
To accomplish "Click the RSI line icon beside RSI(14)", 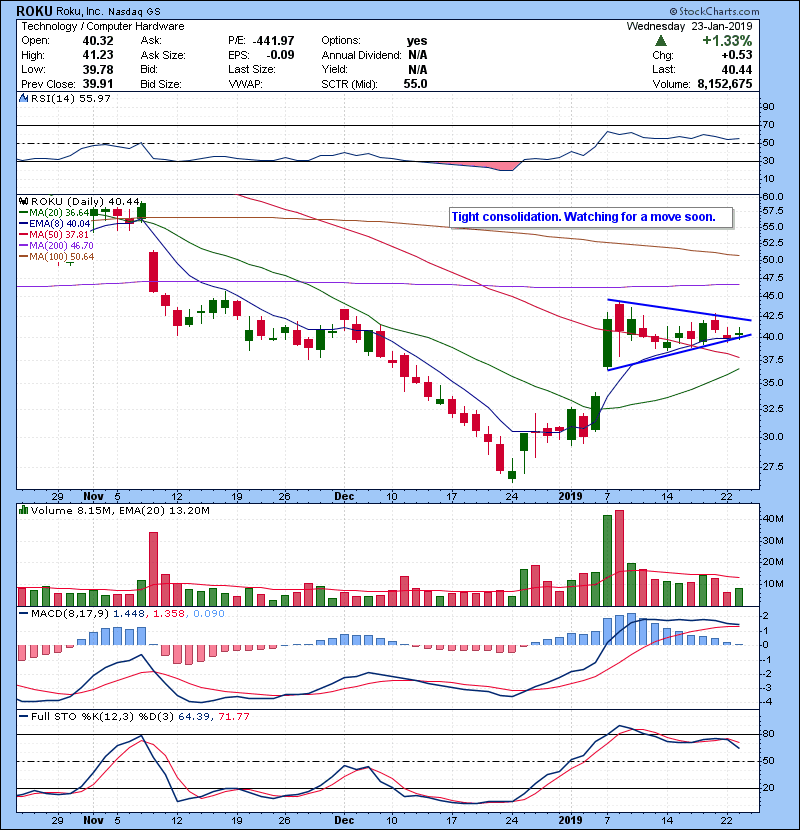I will click(x=23, y=98).
